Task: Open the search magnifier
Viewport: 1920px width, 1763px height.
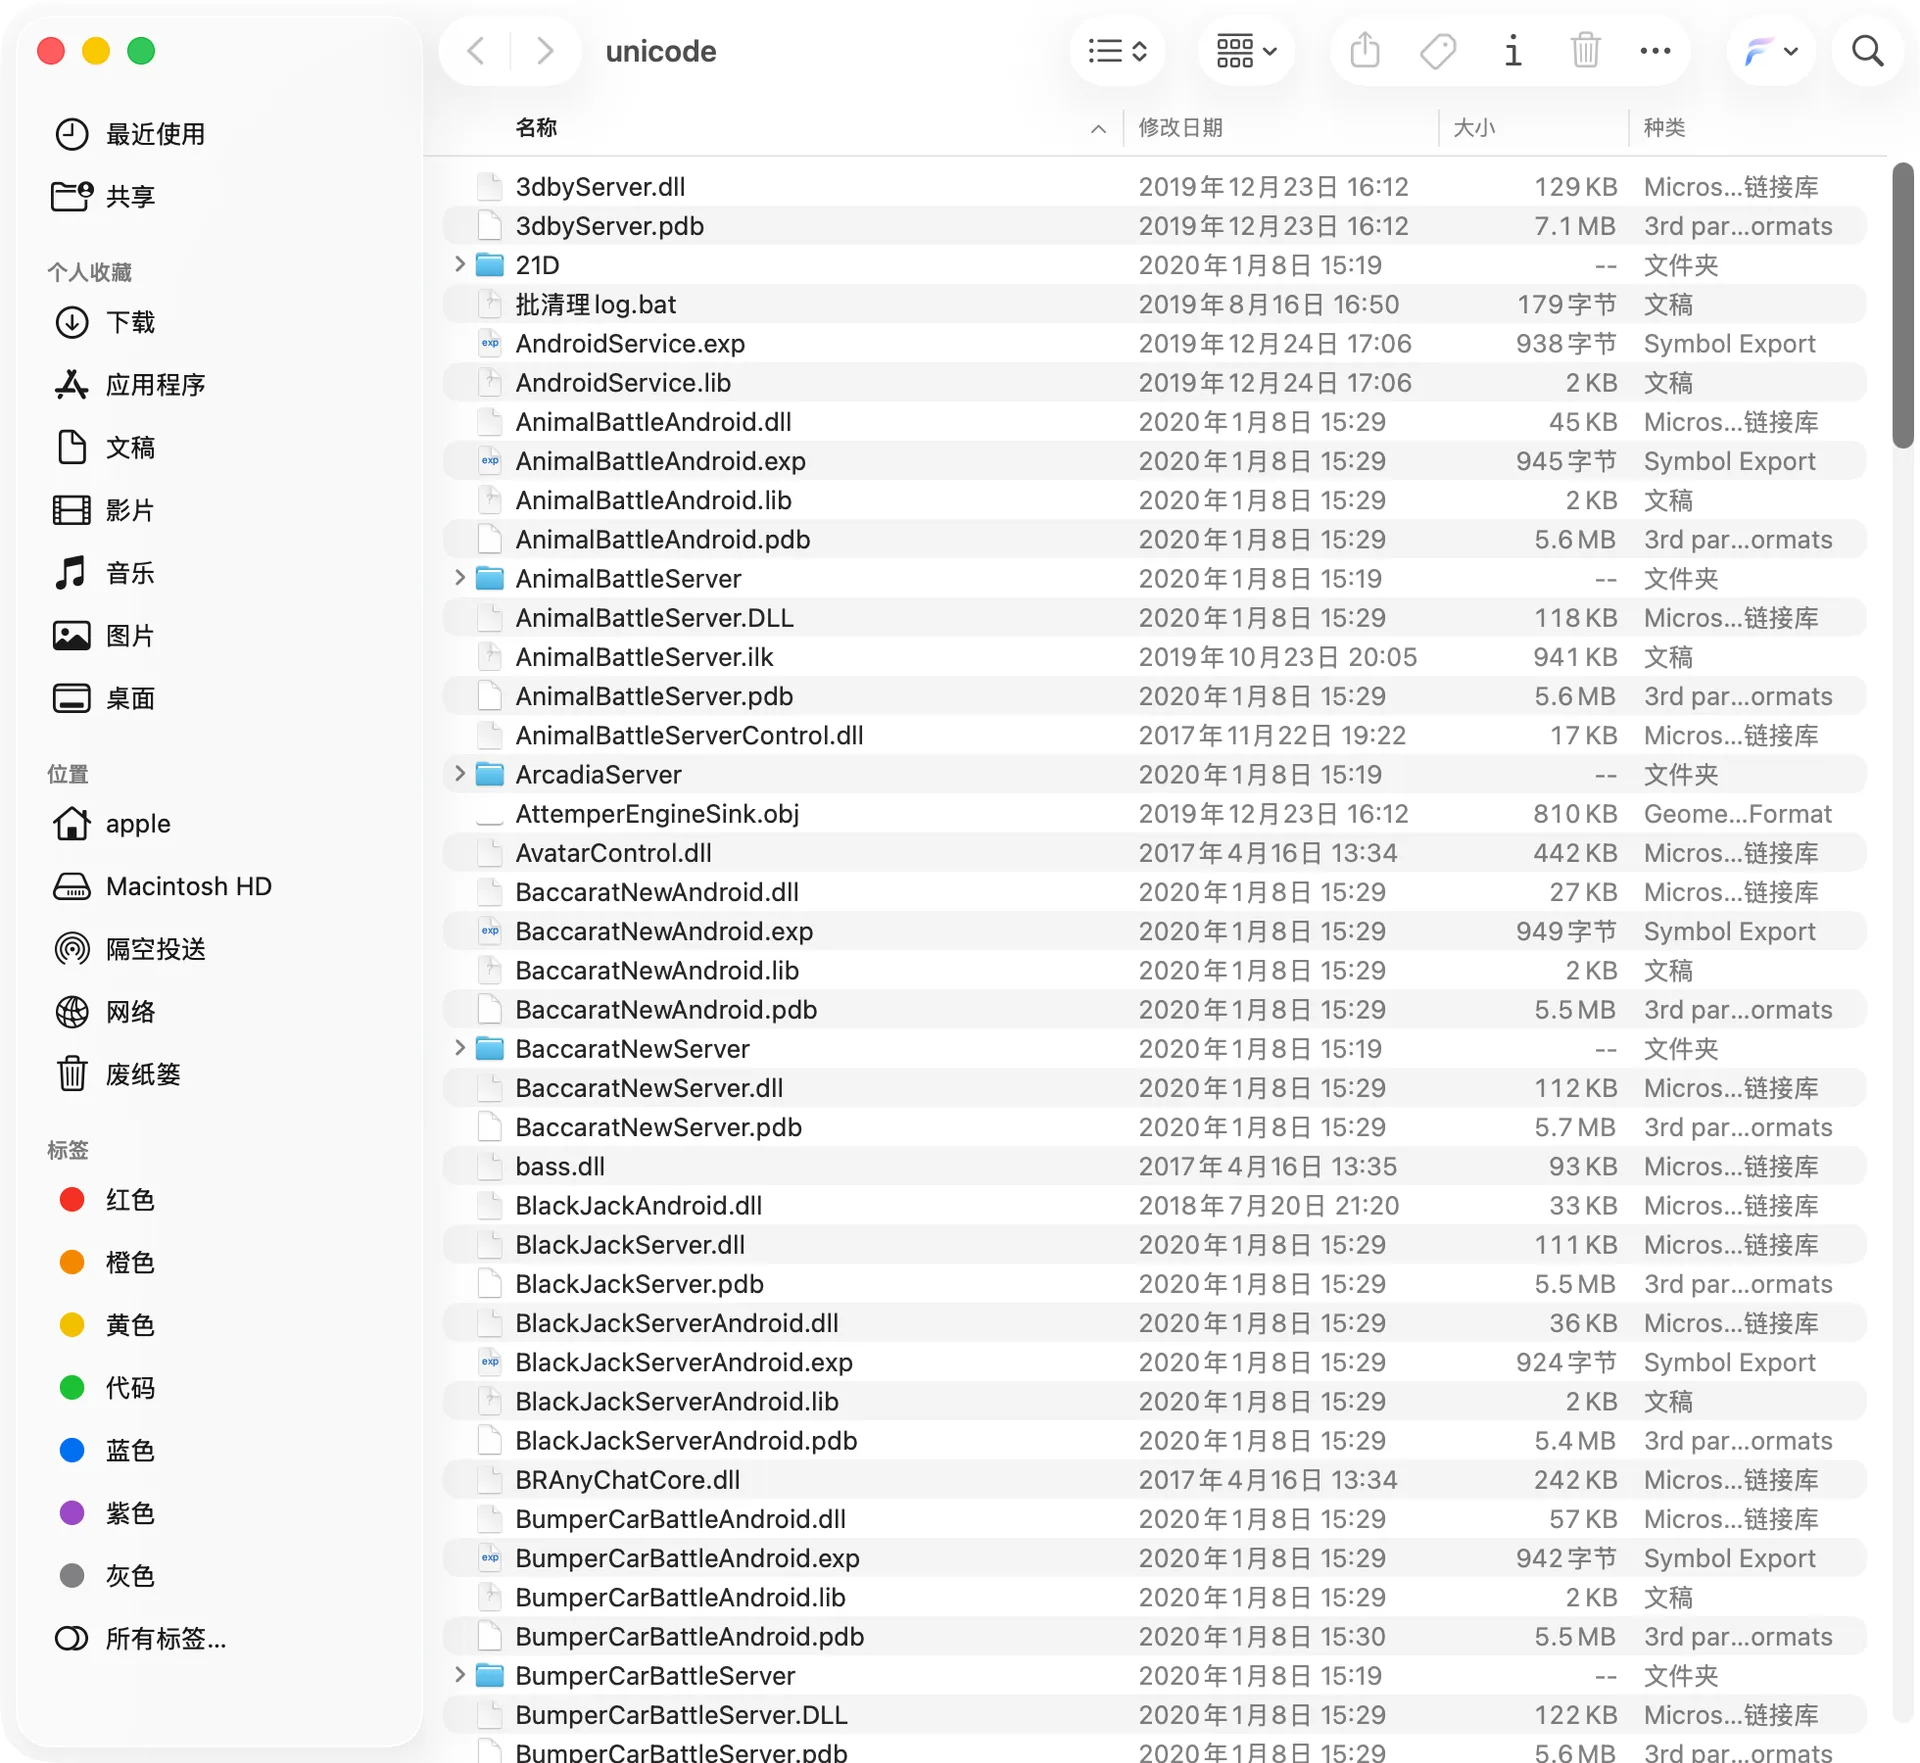Action: click(x=1867, y=51)
